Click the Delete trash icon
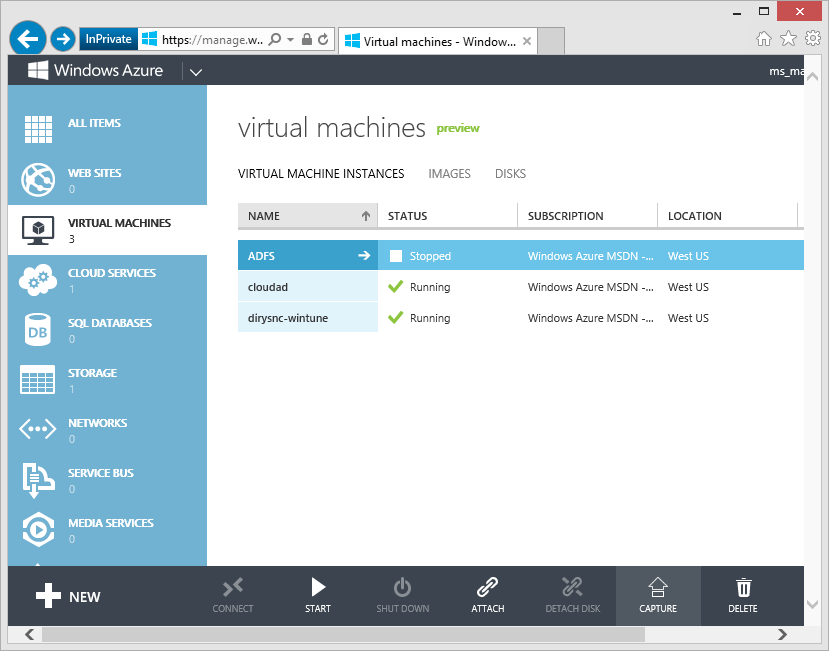 tap(743, 587)
